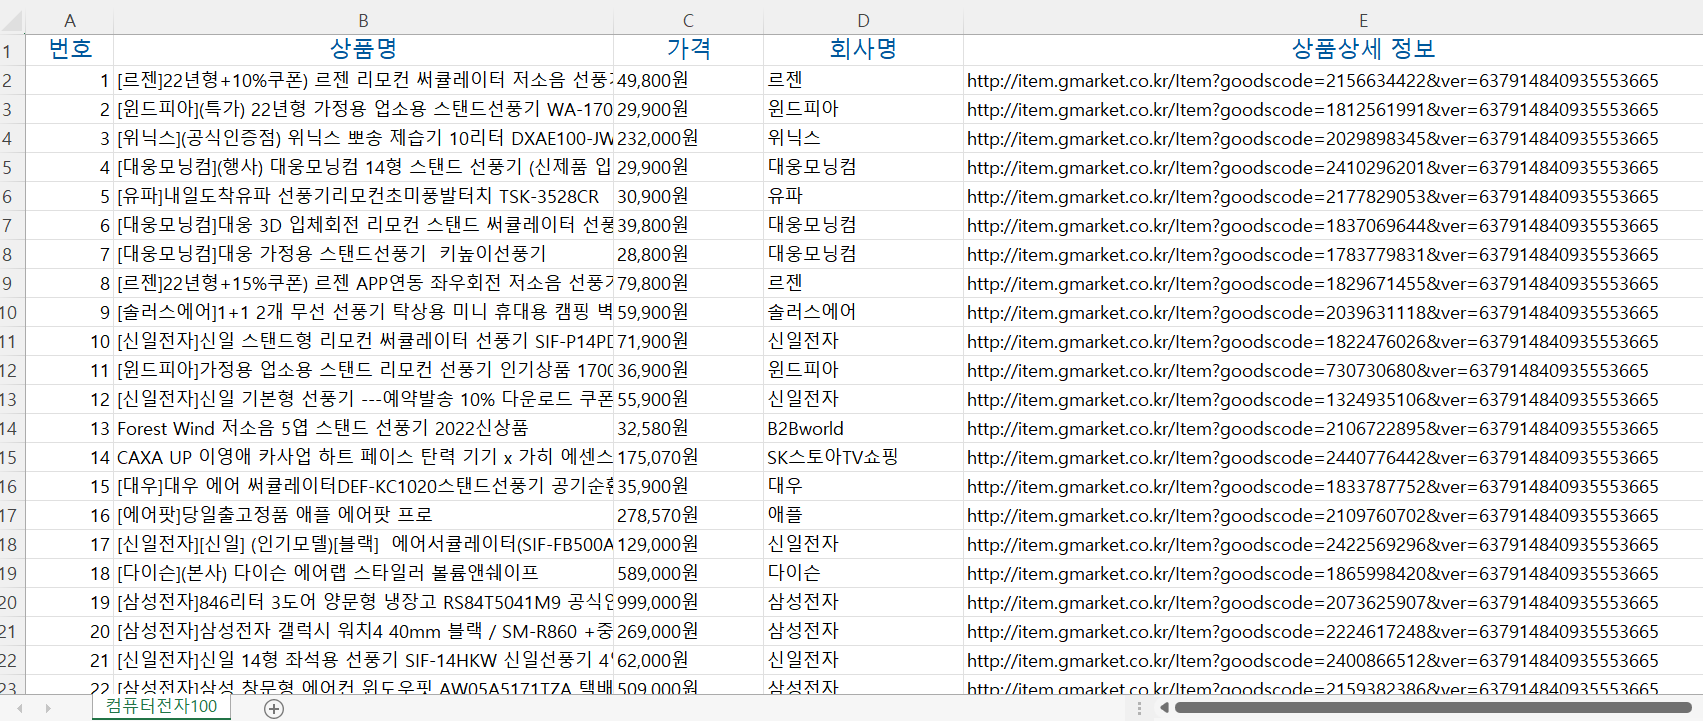Screen dimensions: 1703x721
Task: Select row 12 header
Action: point(12,370)
